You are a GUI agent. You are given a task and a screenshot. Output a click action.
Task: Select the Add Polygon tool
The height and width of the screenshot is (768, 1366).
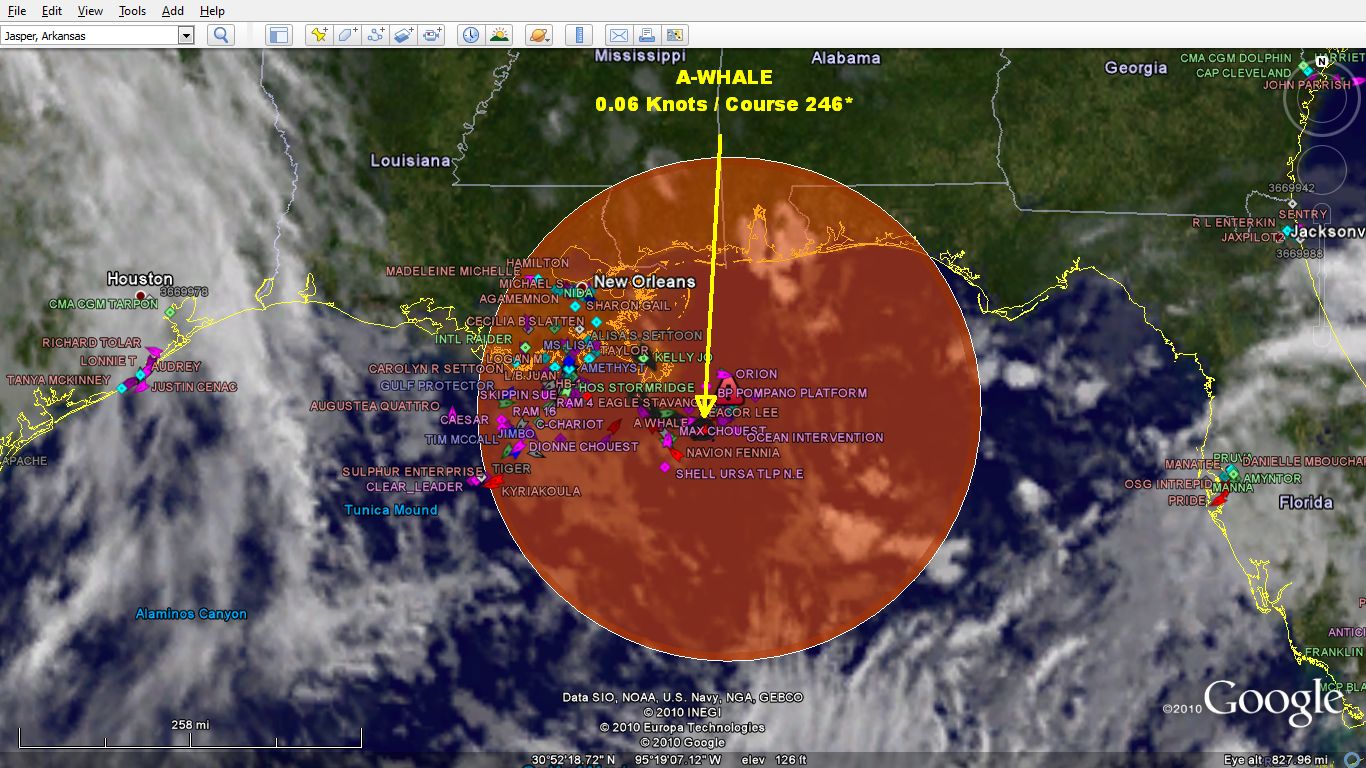pyautogui.click(x=347, y=35)
